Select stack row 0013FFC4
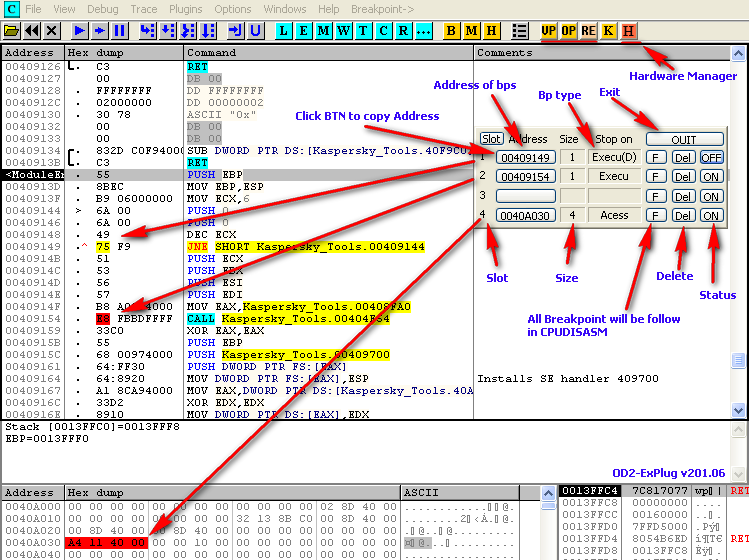 click(653, 491)
